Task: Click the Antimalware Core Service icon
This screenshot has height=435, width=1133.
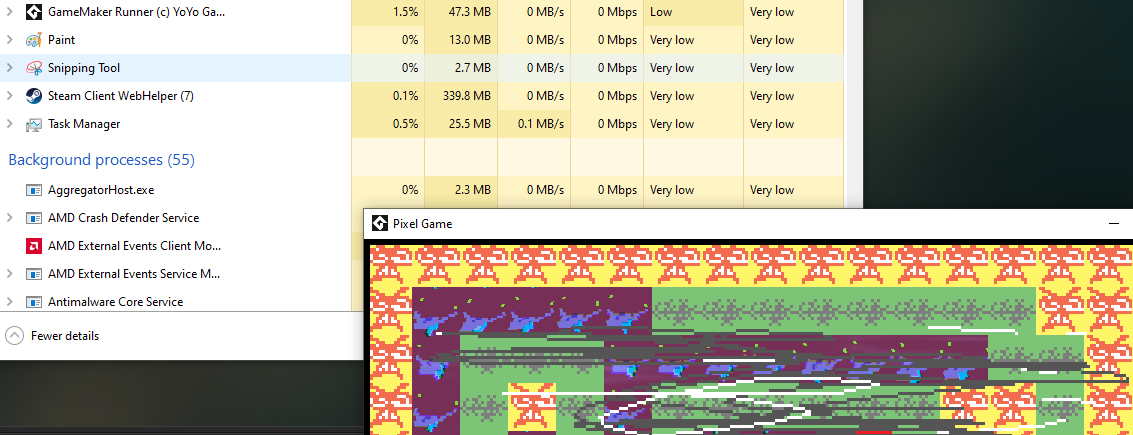Action: pos(33,302)
